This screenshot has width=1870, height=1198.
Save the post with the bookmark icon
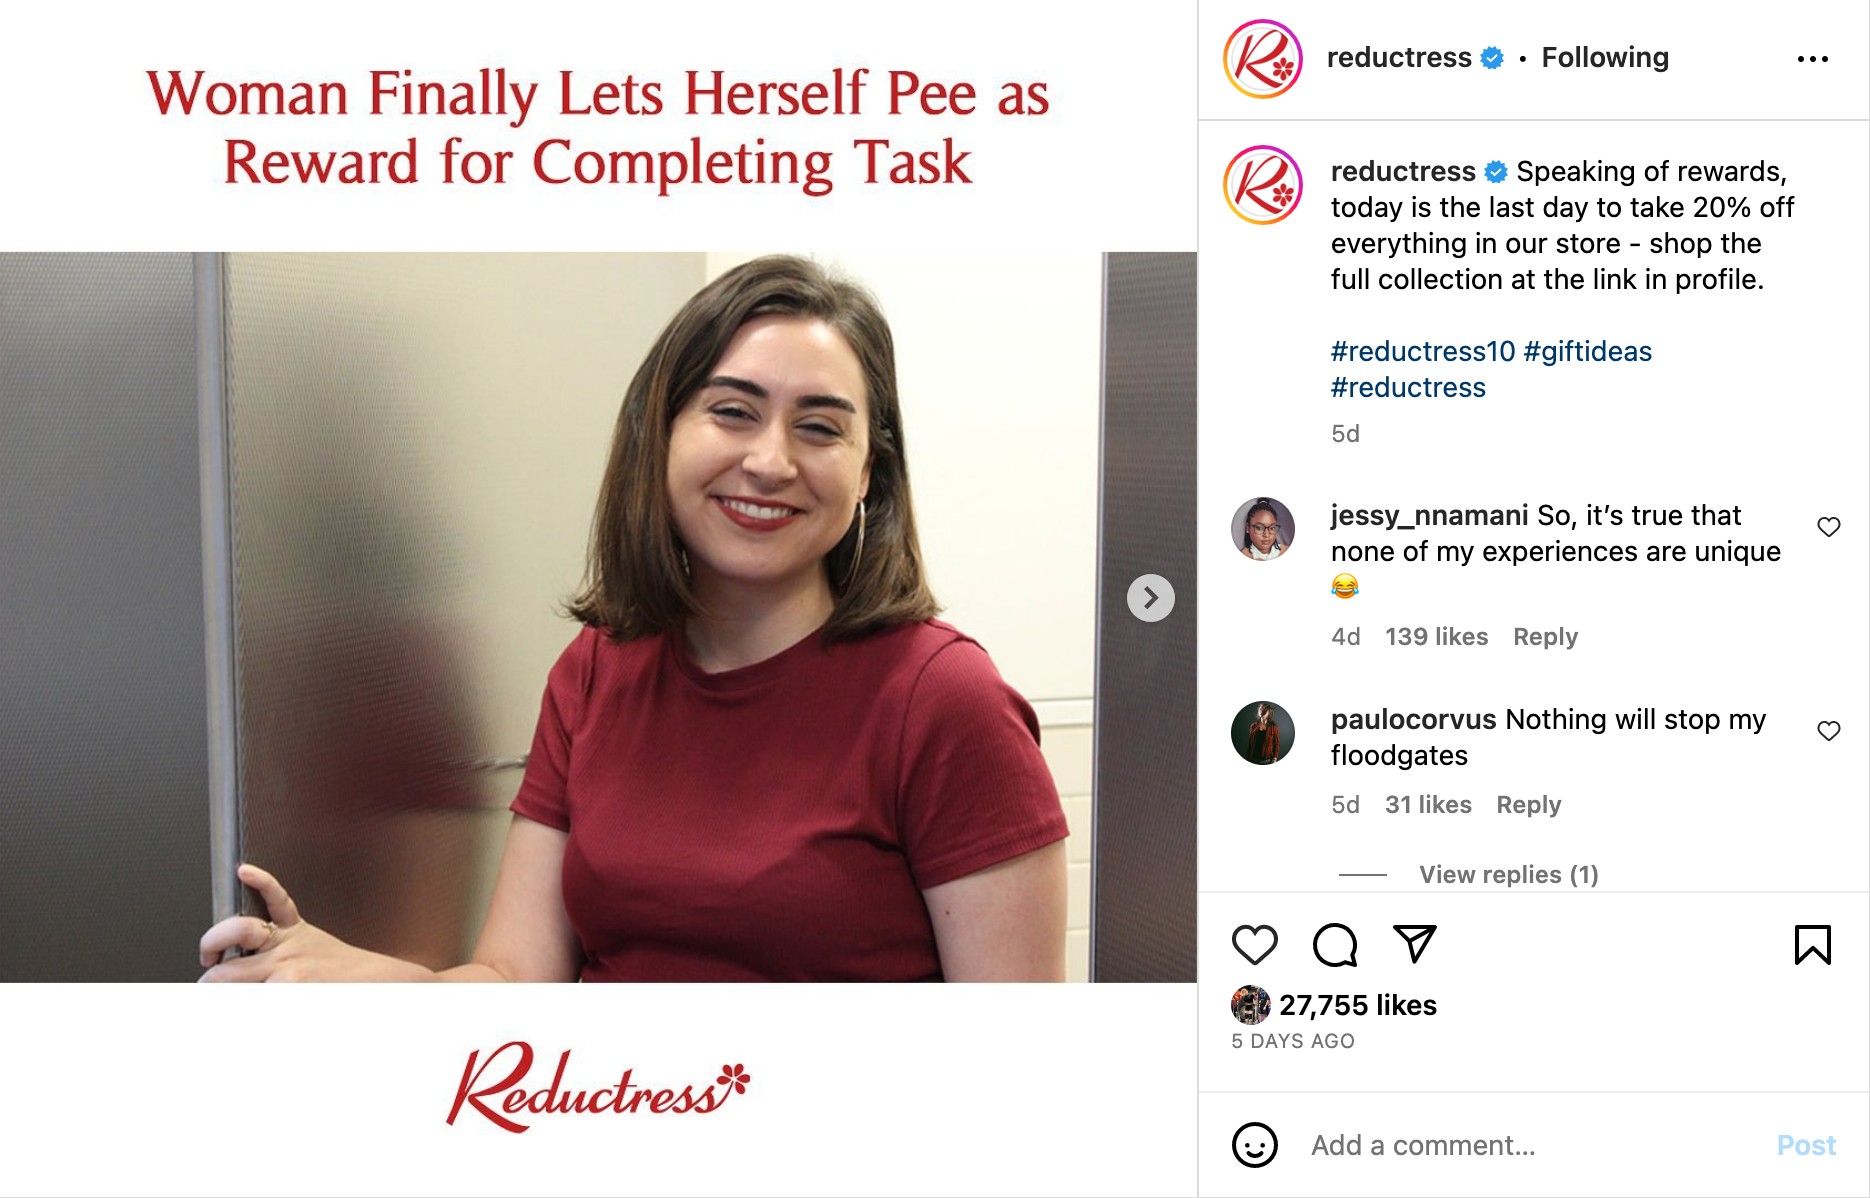tap(1812, 944)
